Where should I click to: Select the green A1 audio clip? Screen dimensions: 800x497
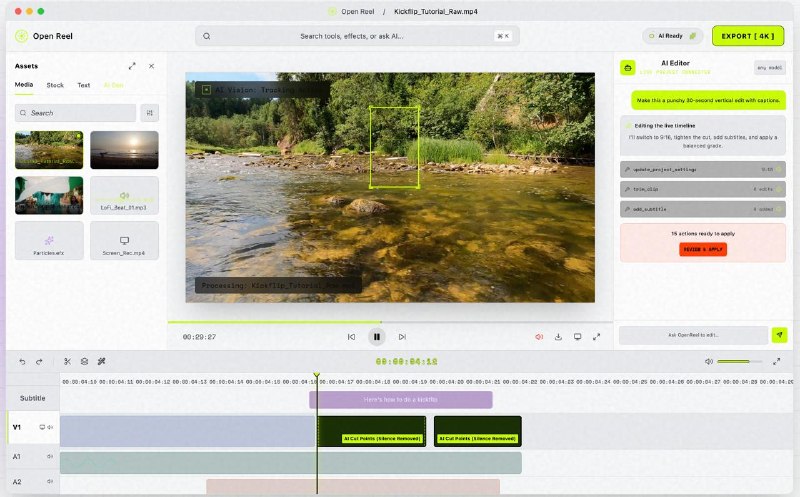pyautogui.click(x=291, y=463)
